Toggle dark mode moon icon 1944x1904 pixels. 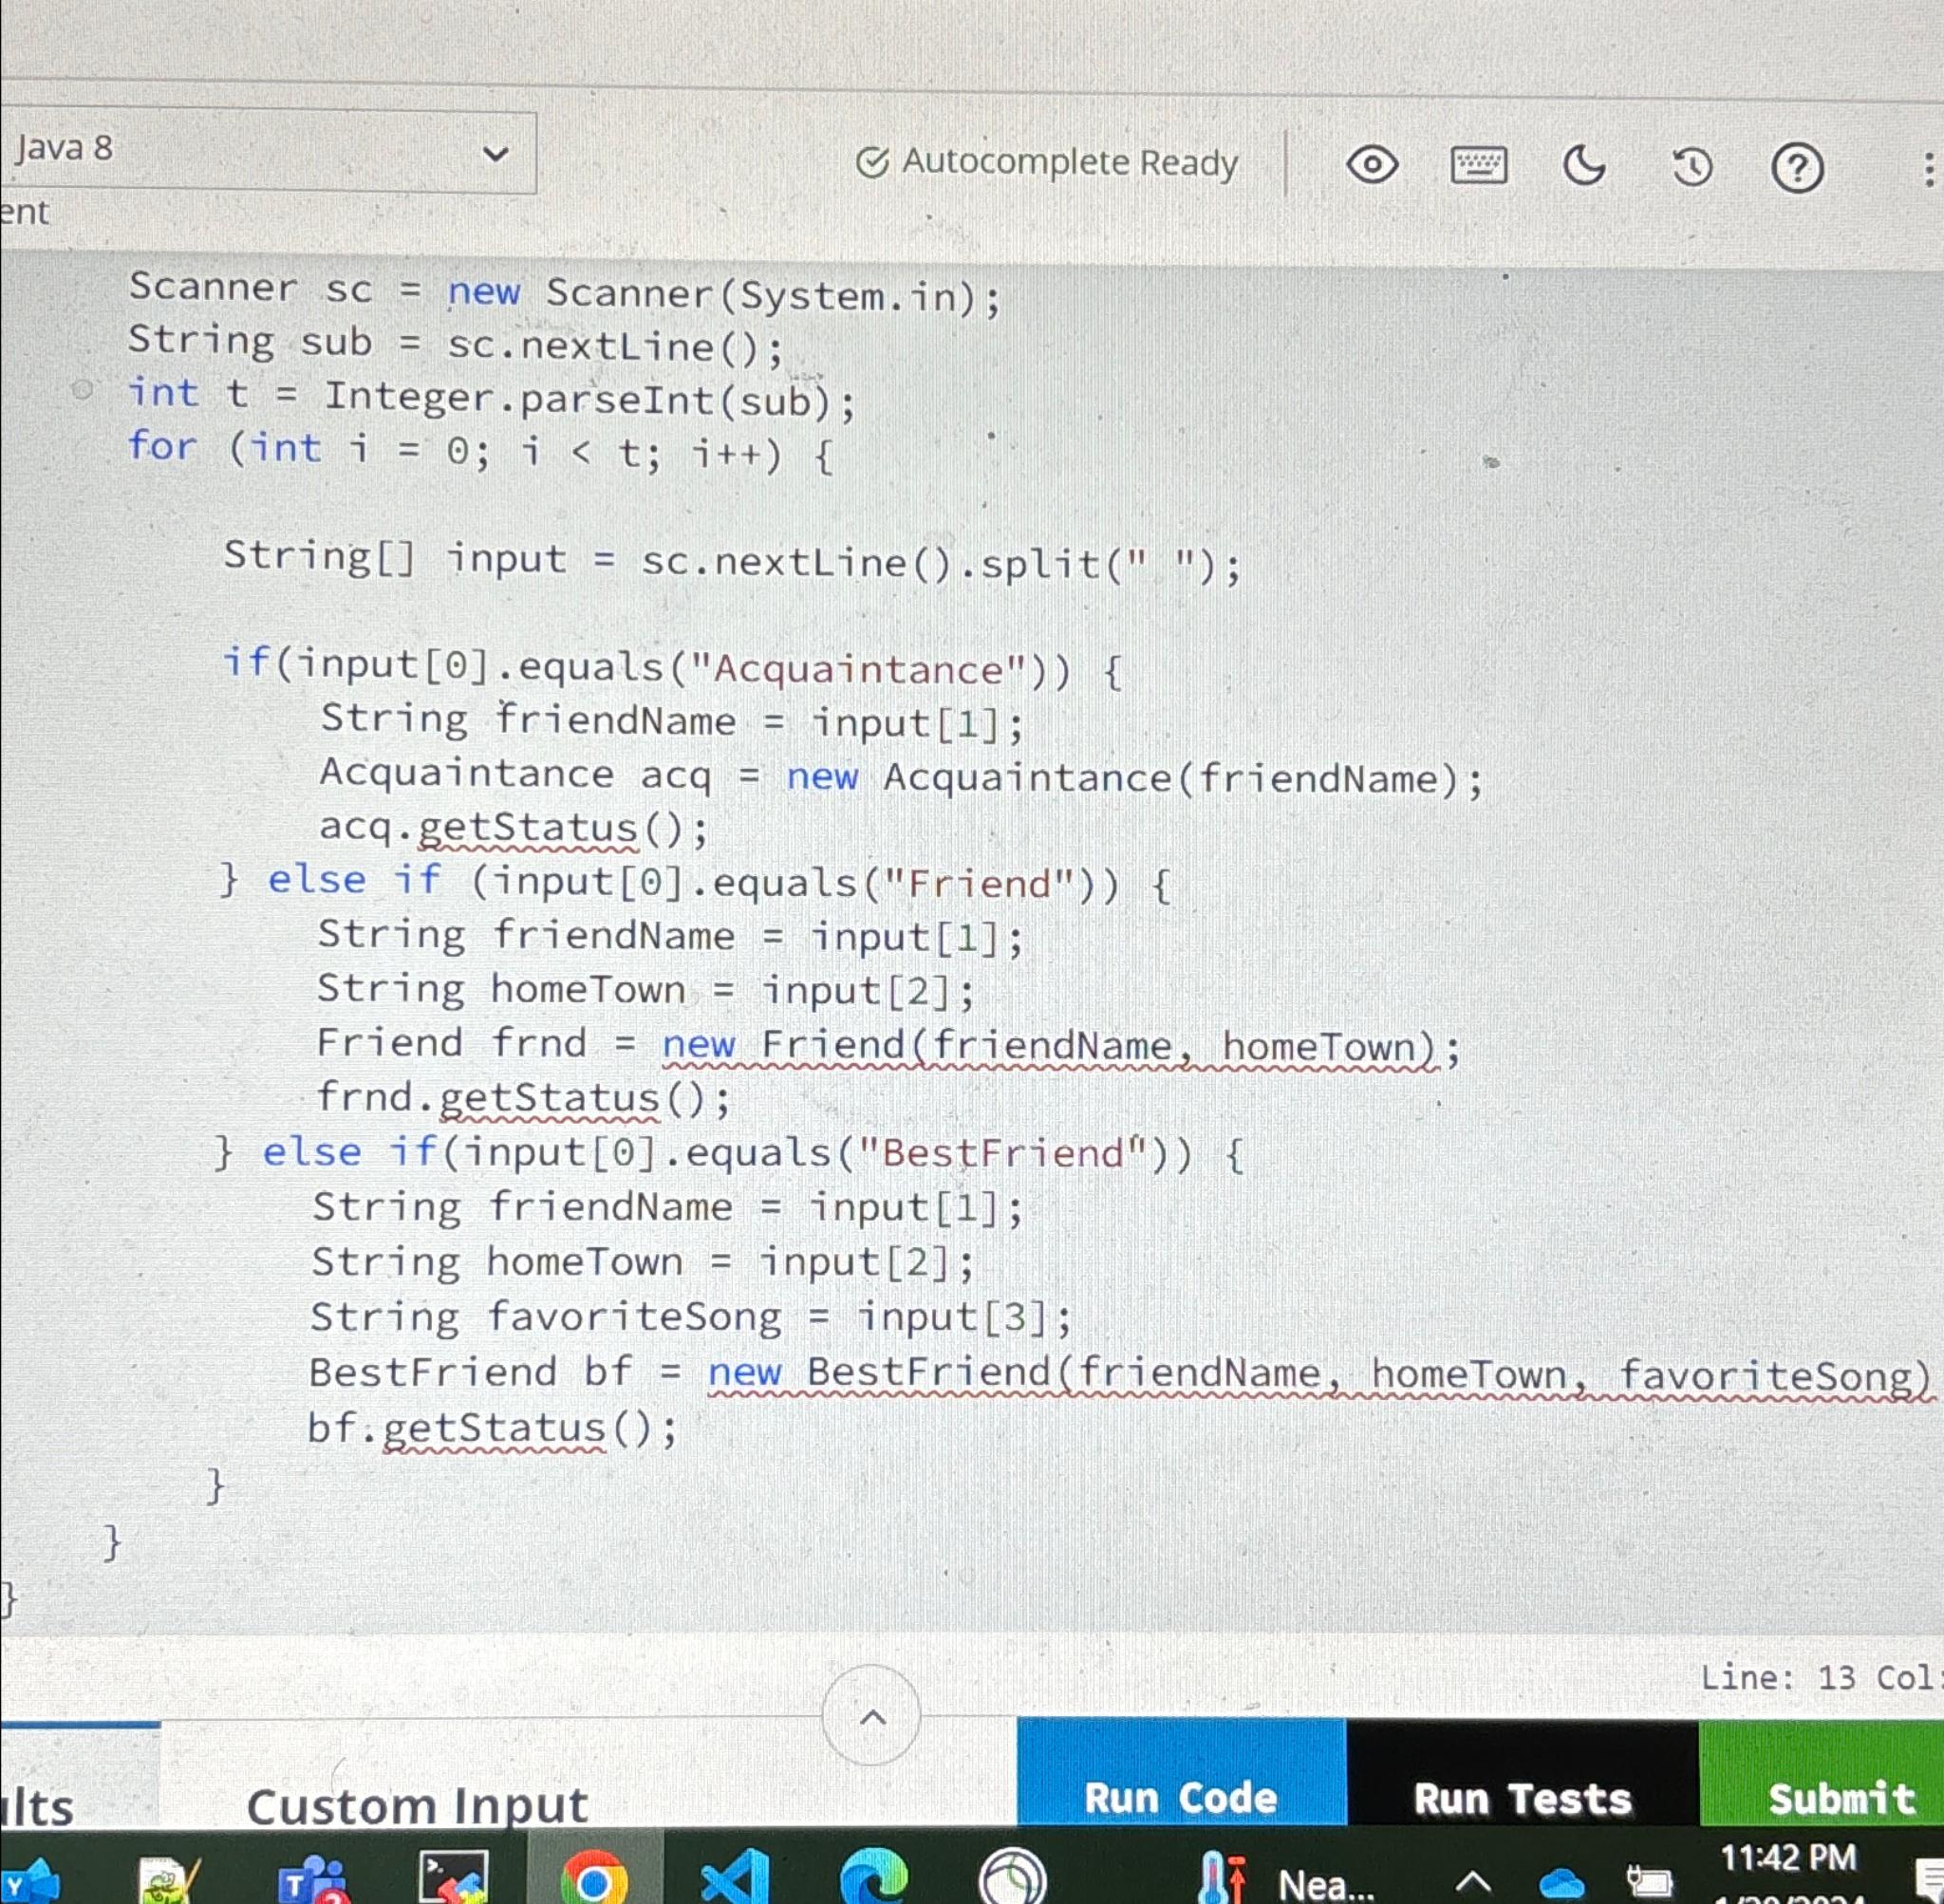1585,165
